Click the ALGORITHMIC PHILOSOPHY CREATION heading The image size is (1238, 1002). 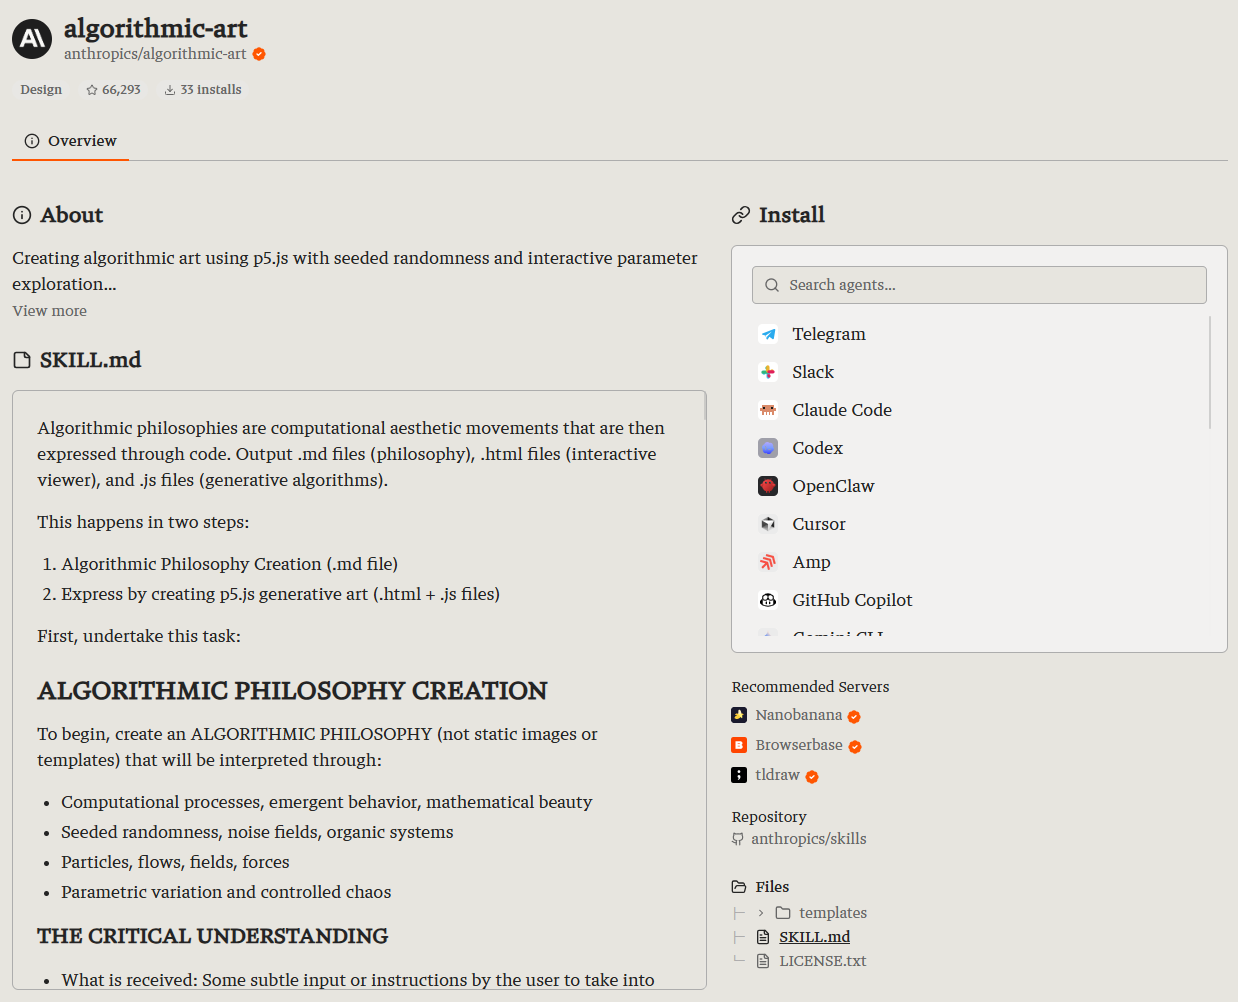(x=292, y=691)
